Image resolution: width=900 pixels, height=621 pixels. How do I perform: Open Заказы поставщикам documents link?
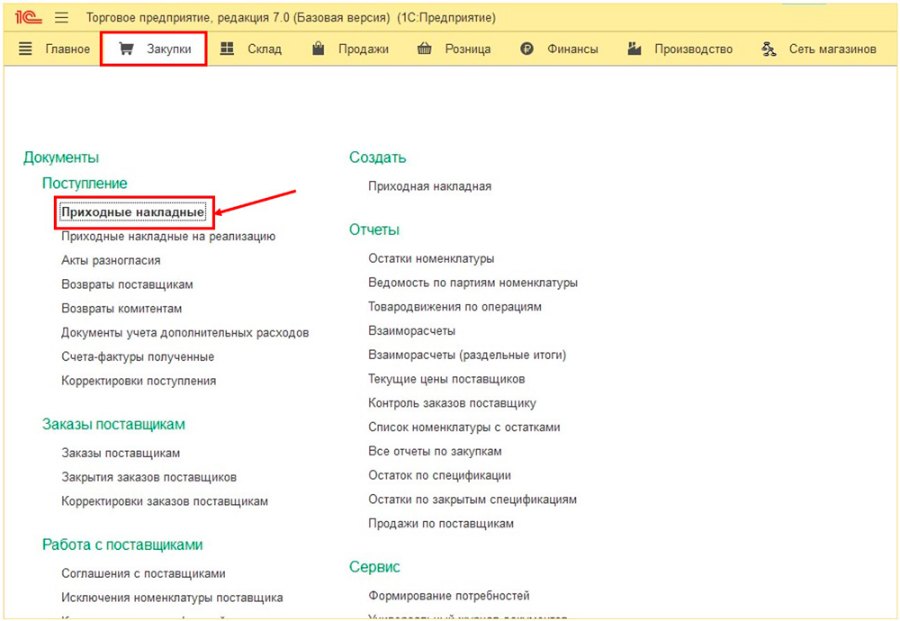[121, 453]
